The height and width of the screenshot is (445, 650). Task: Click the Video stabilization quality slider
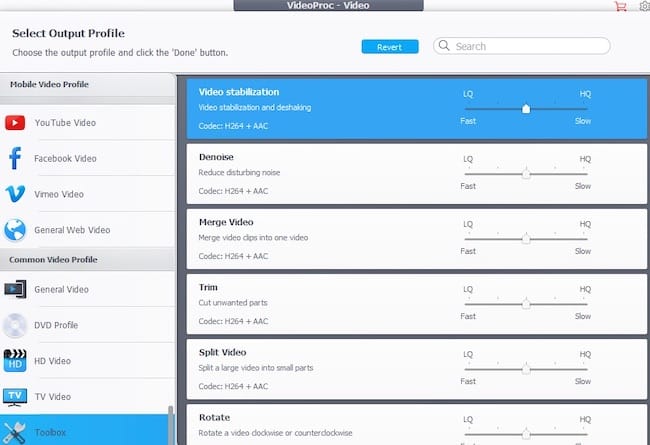pyautogui.click(x=526, y=109)
